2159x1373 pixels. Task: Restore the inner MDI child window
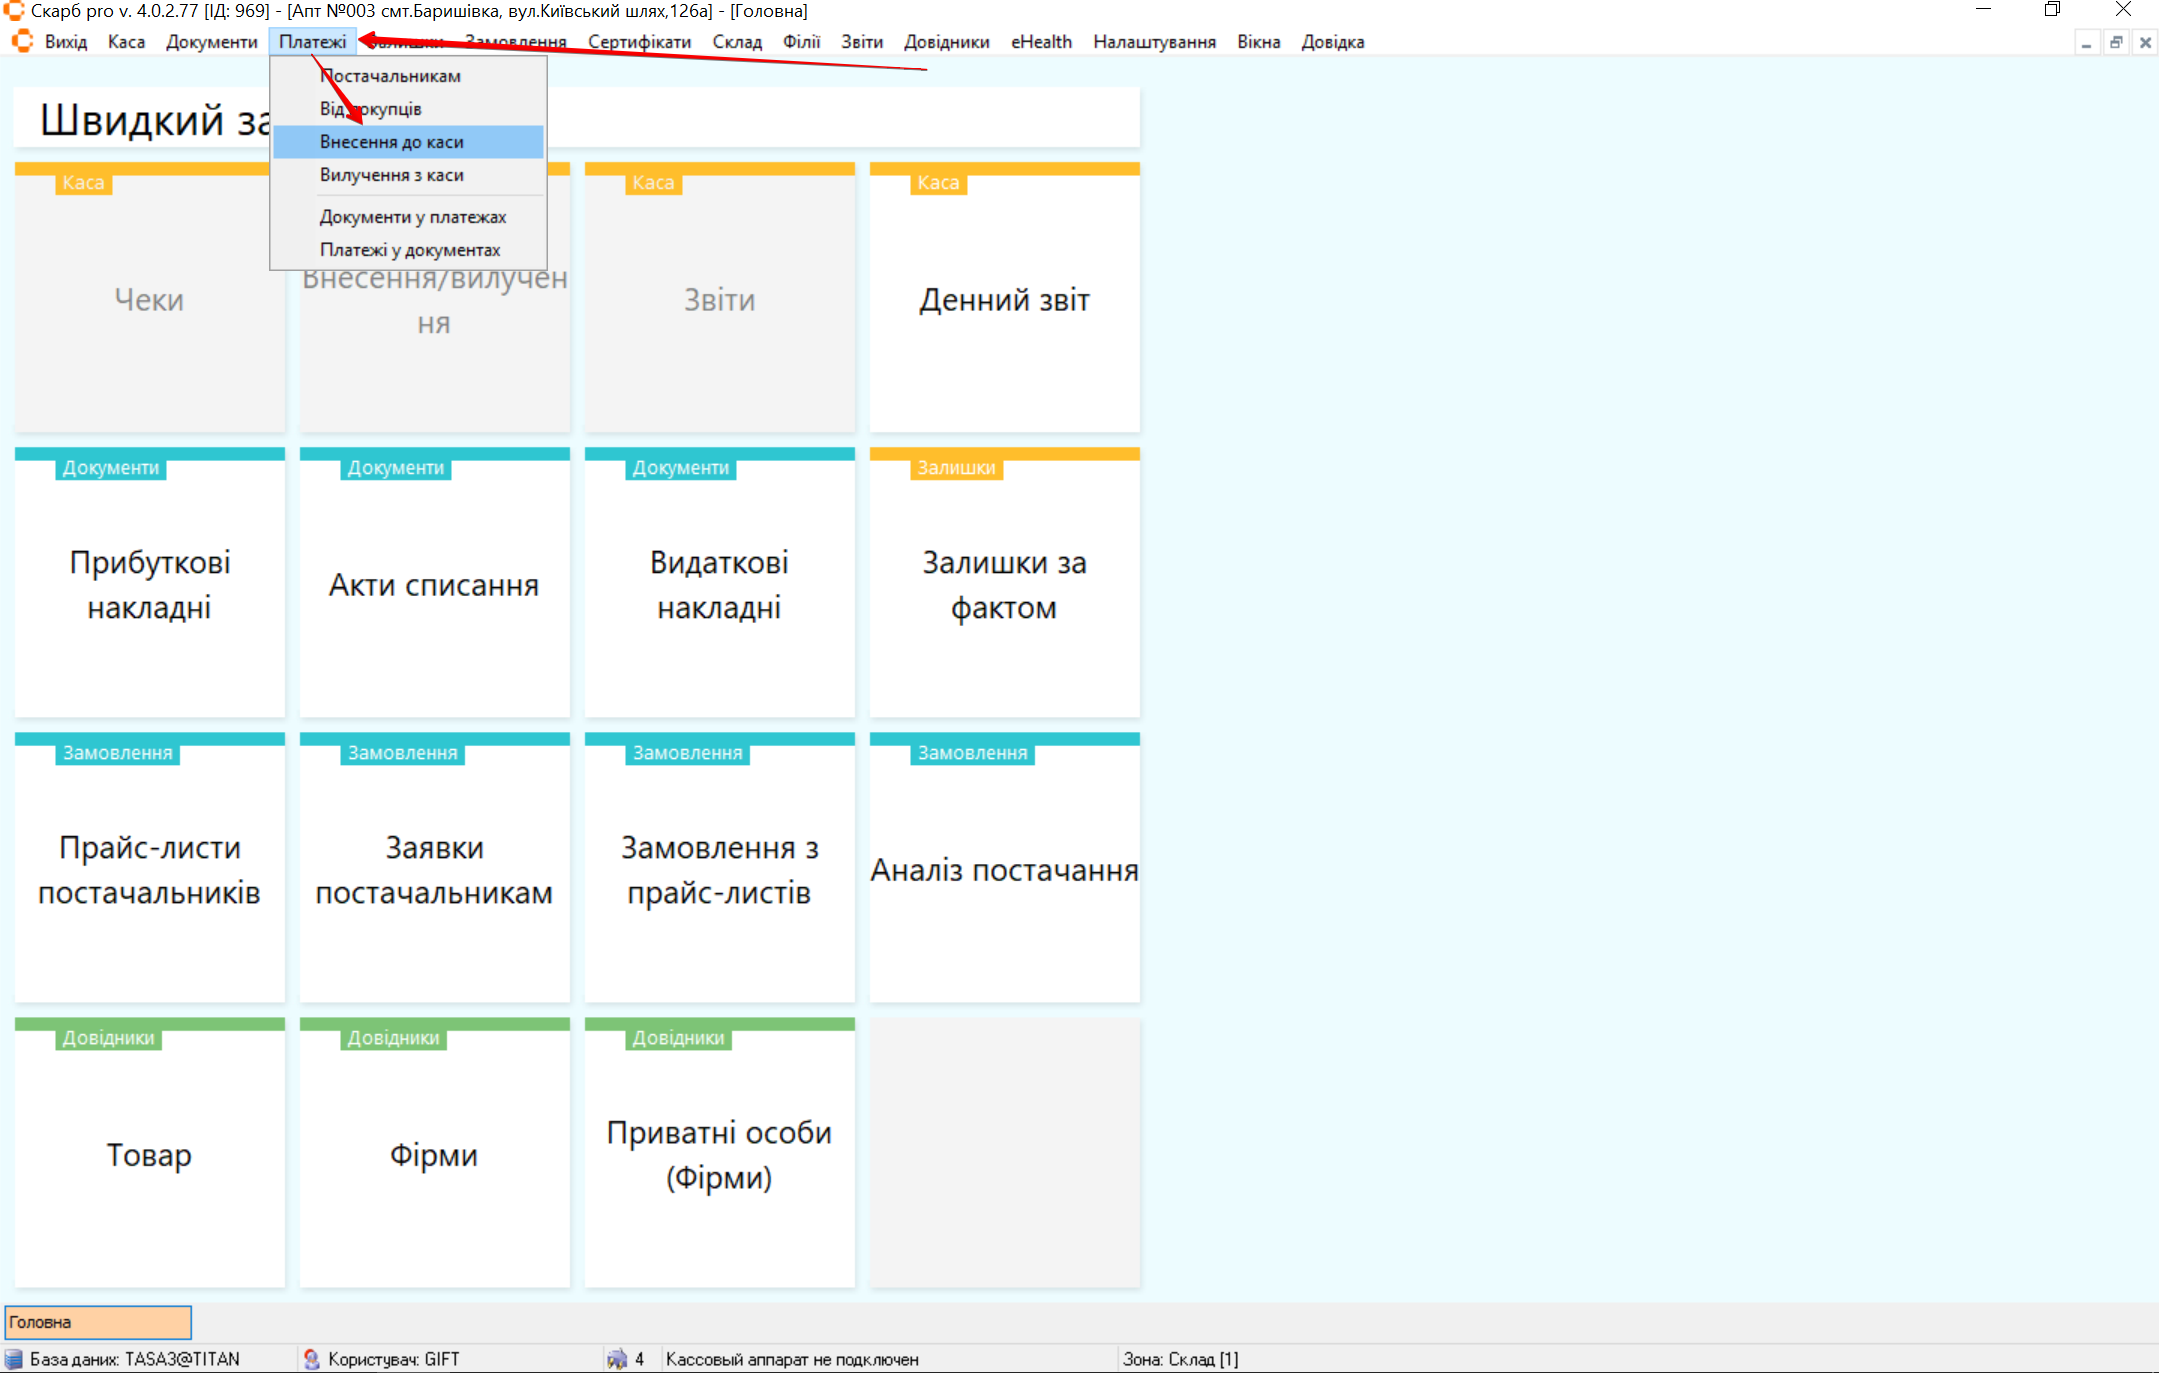pos(2116,43)
